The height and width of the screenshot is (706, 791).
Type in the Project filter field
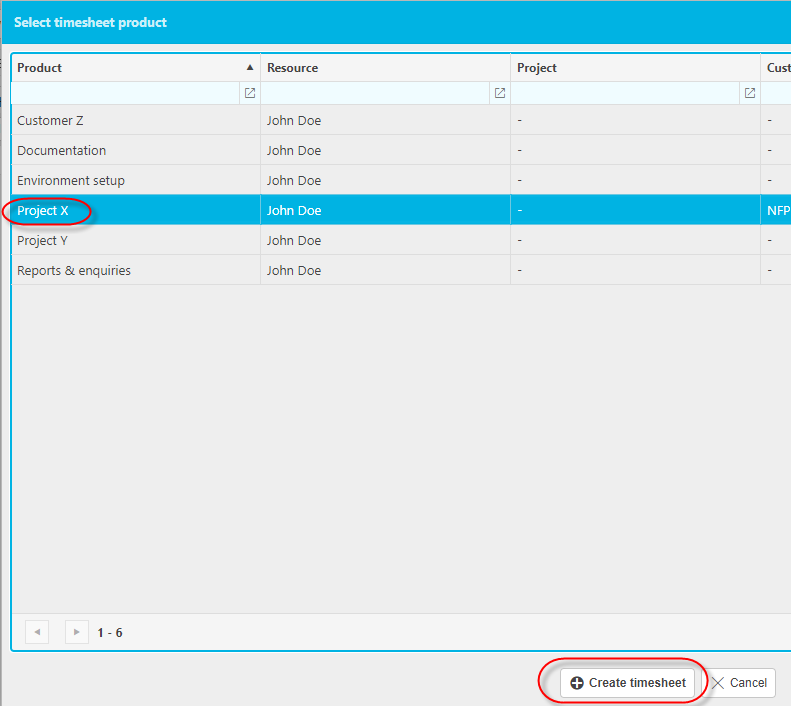[x=626, y=93]
